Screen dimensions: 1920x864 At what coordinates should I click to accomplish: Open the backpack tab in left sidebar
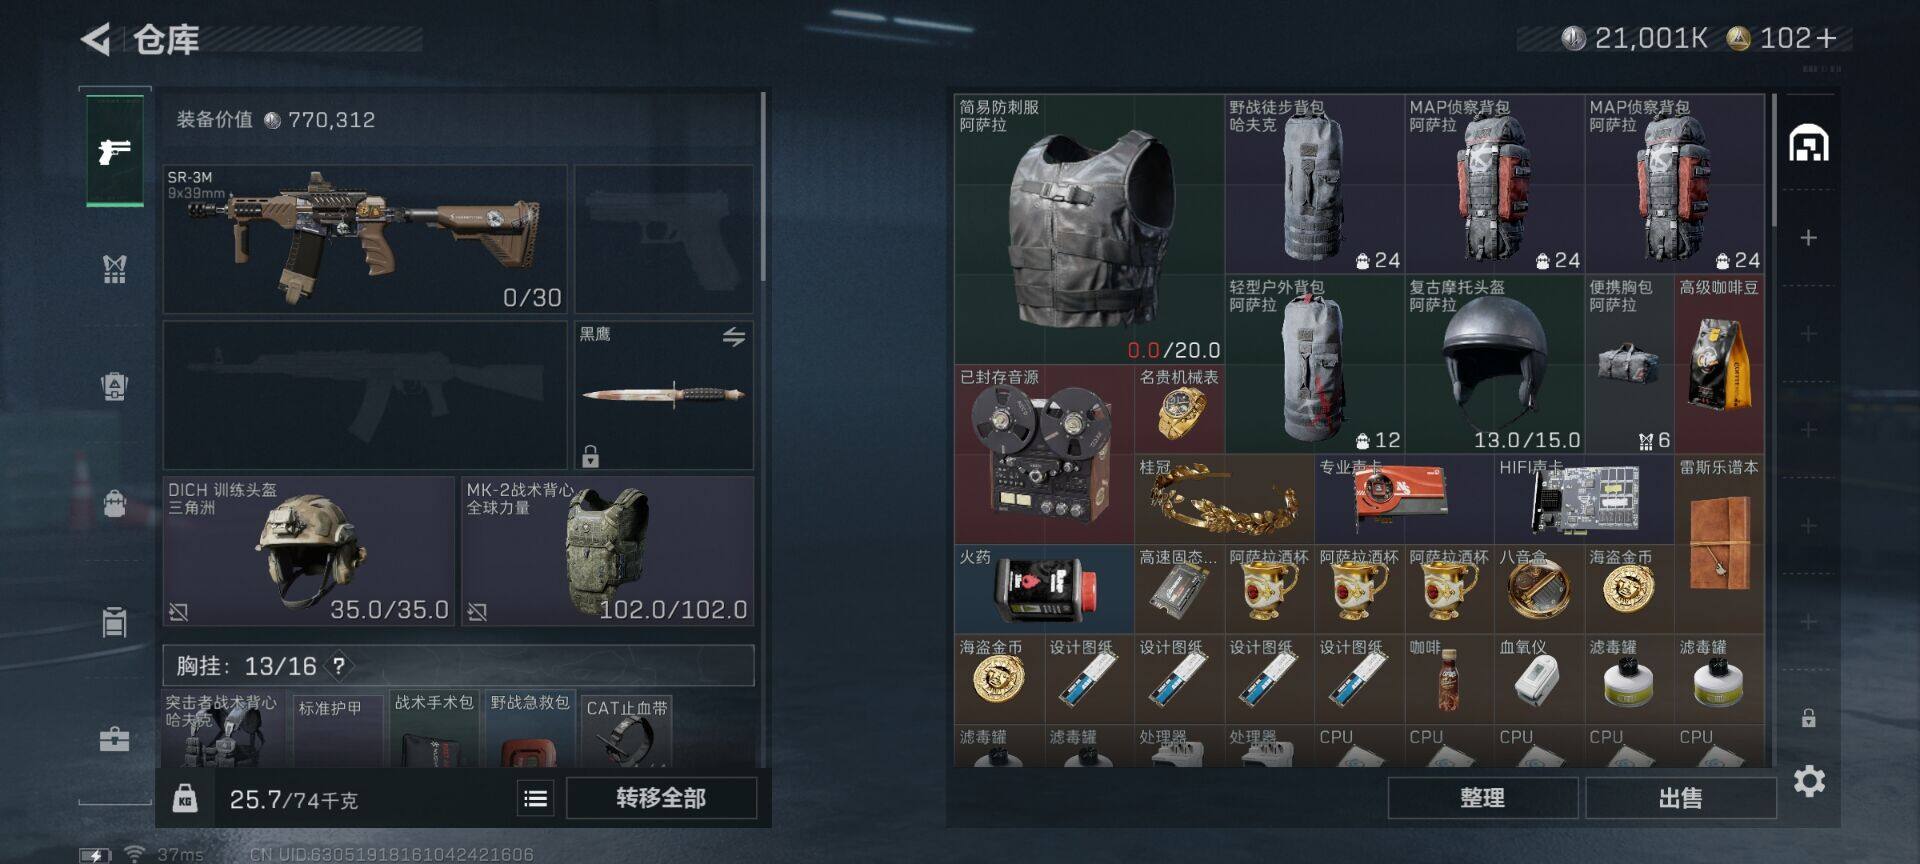[114, 503]
